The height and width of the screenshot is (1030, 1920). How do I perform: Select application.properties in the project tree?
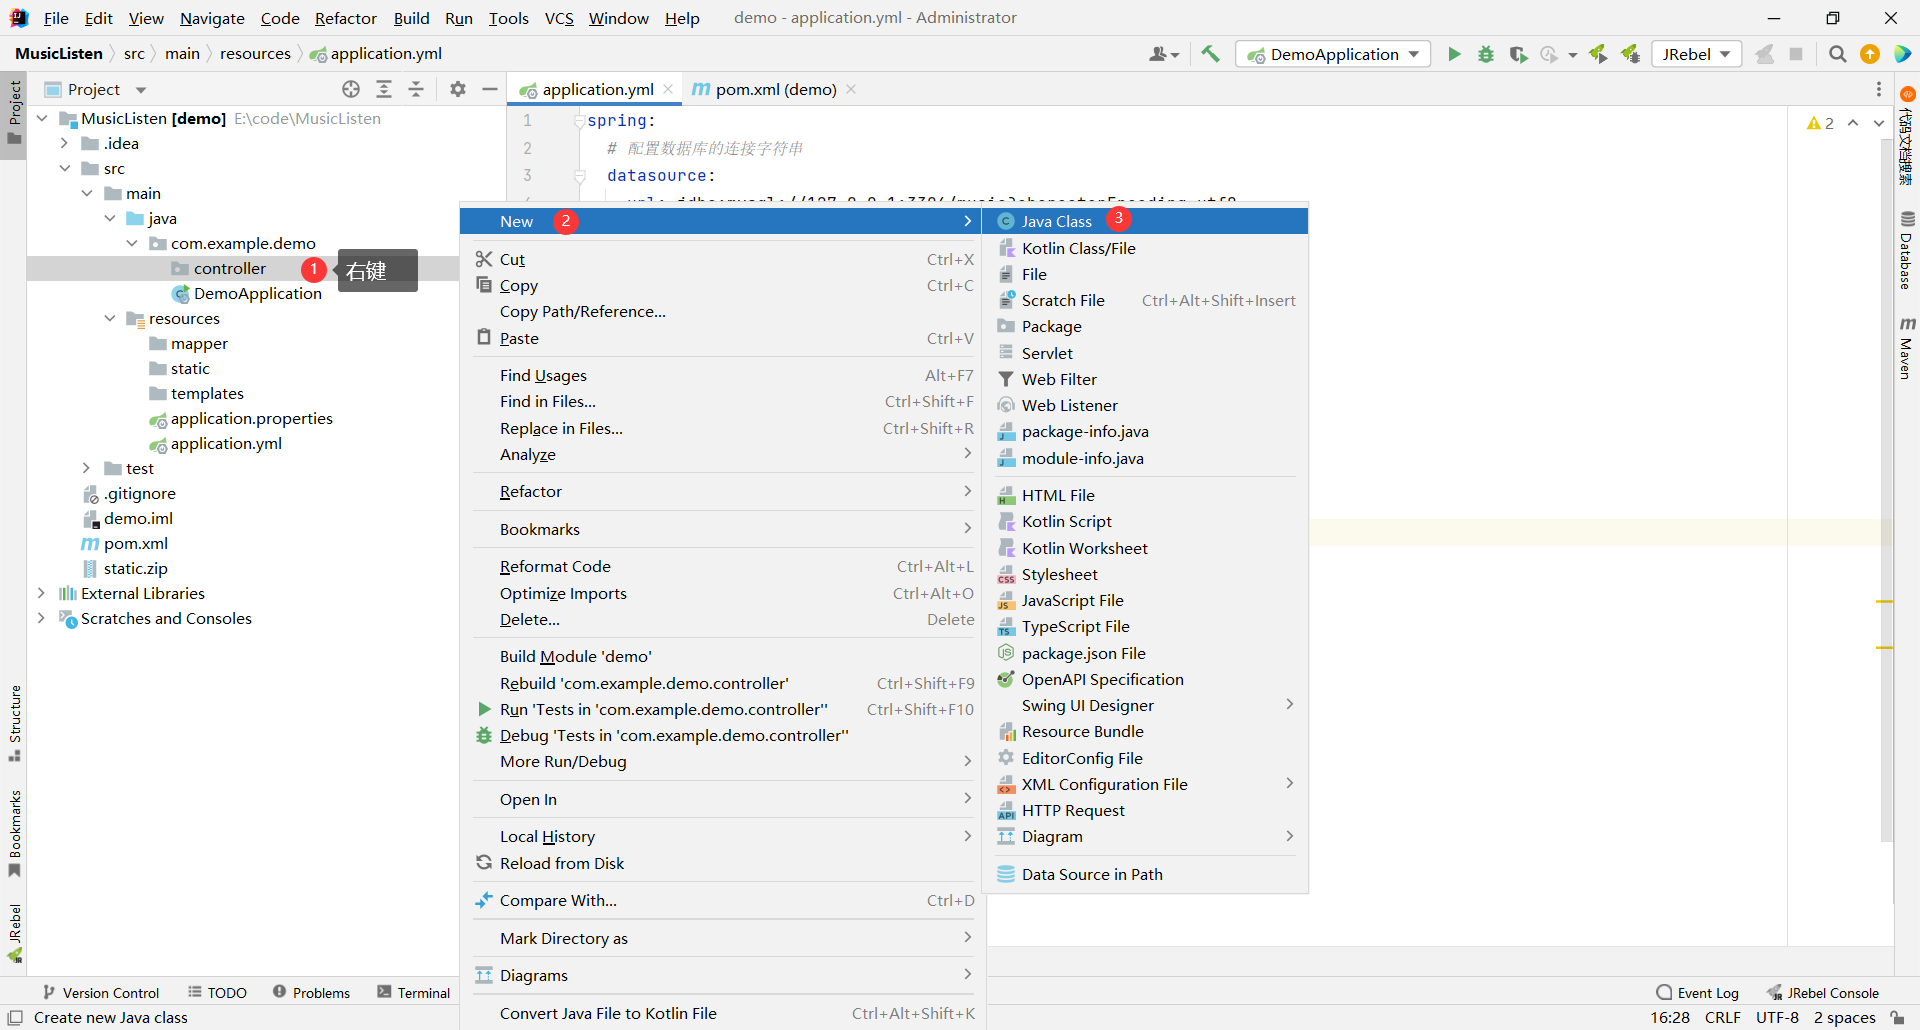pyautogui.click(x=251, y=418)
